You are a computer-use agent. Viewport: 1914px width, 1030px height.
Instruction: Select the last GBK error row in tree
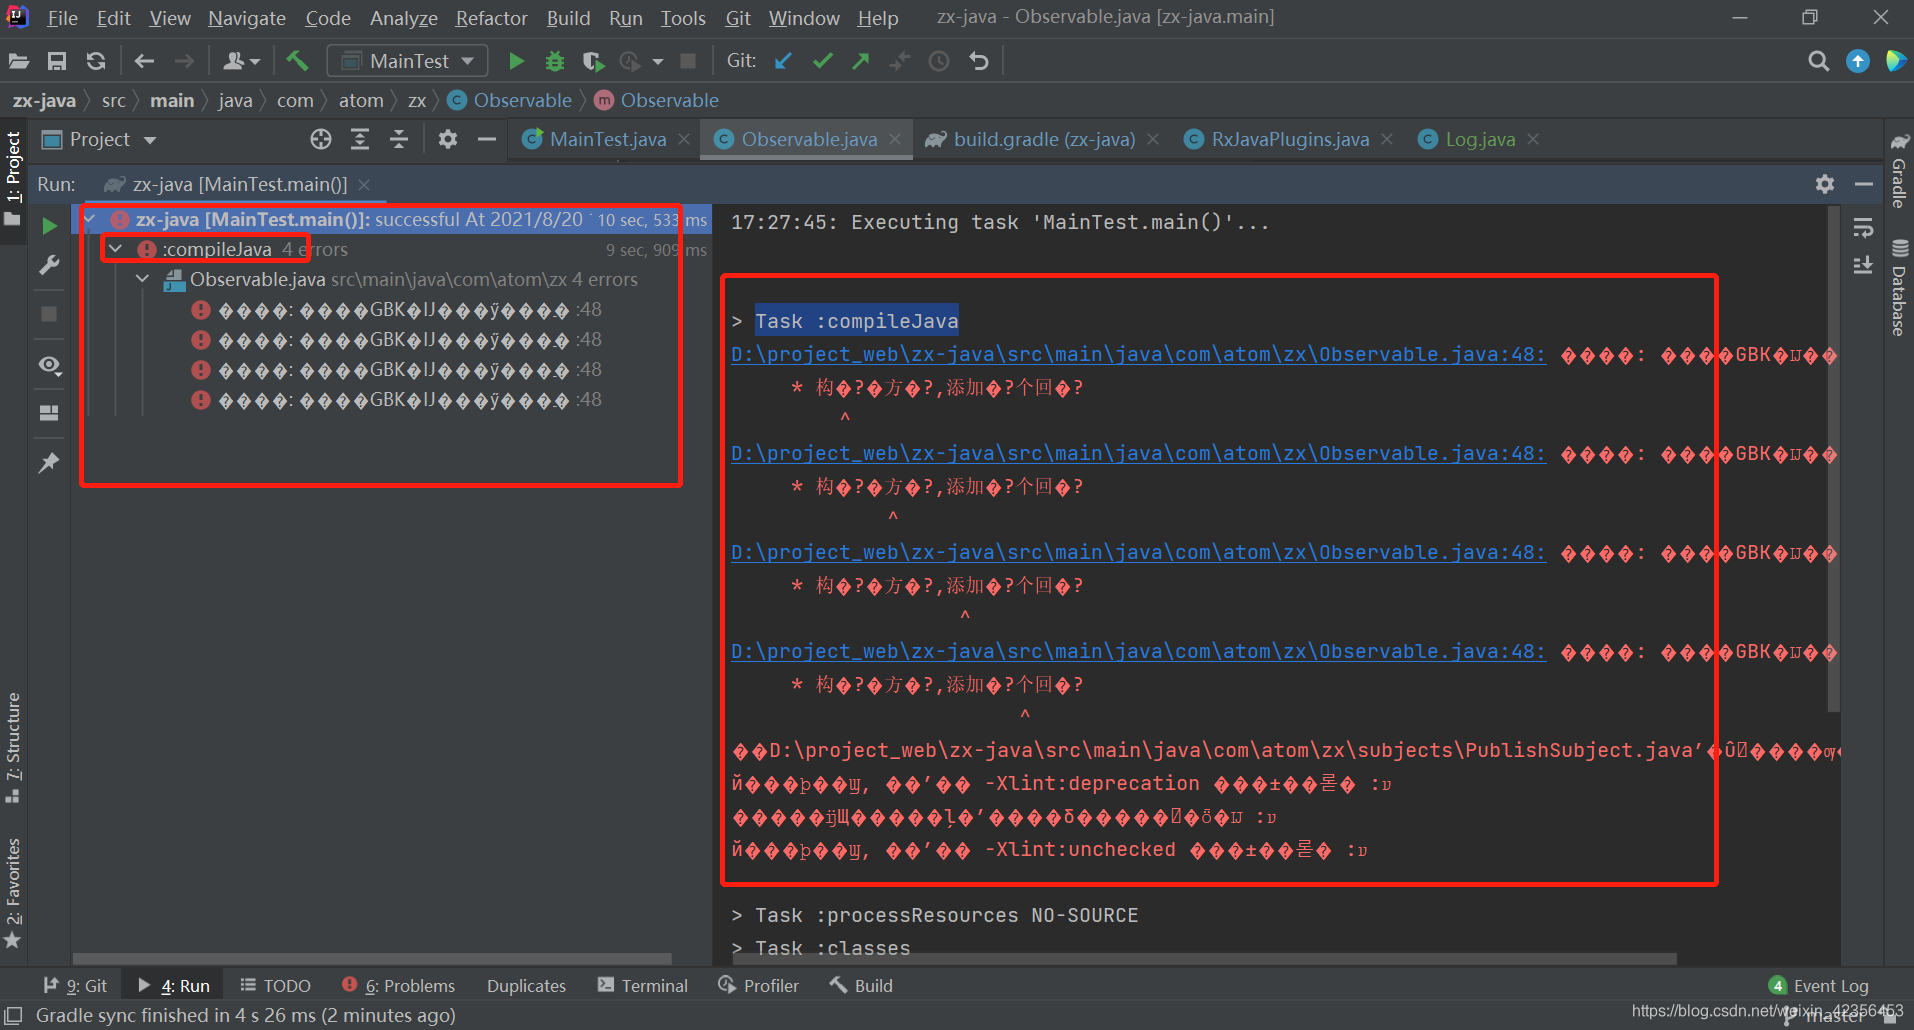(396, 400)
